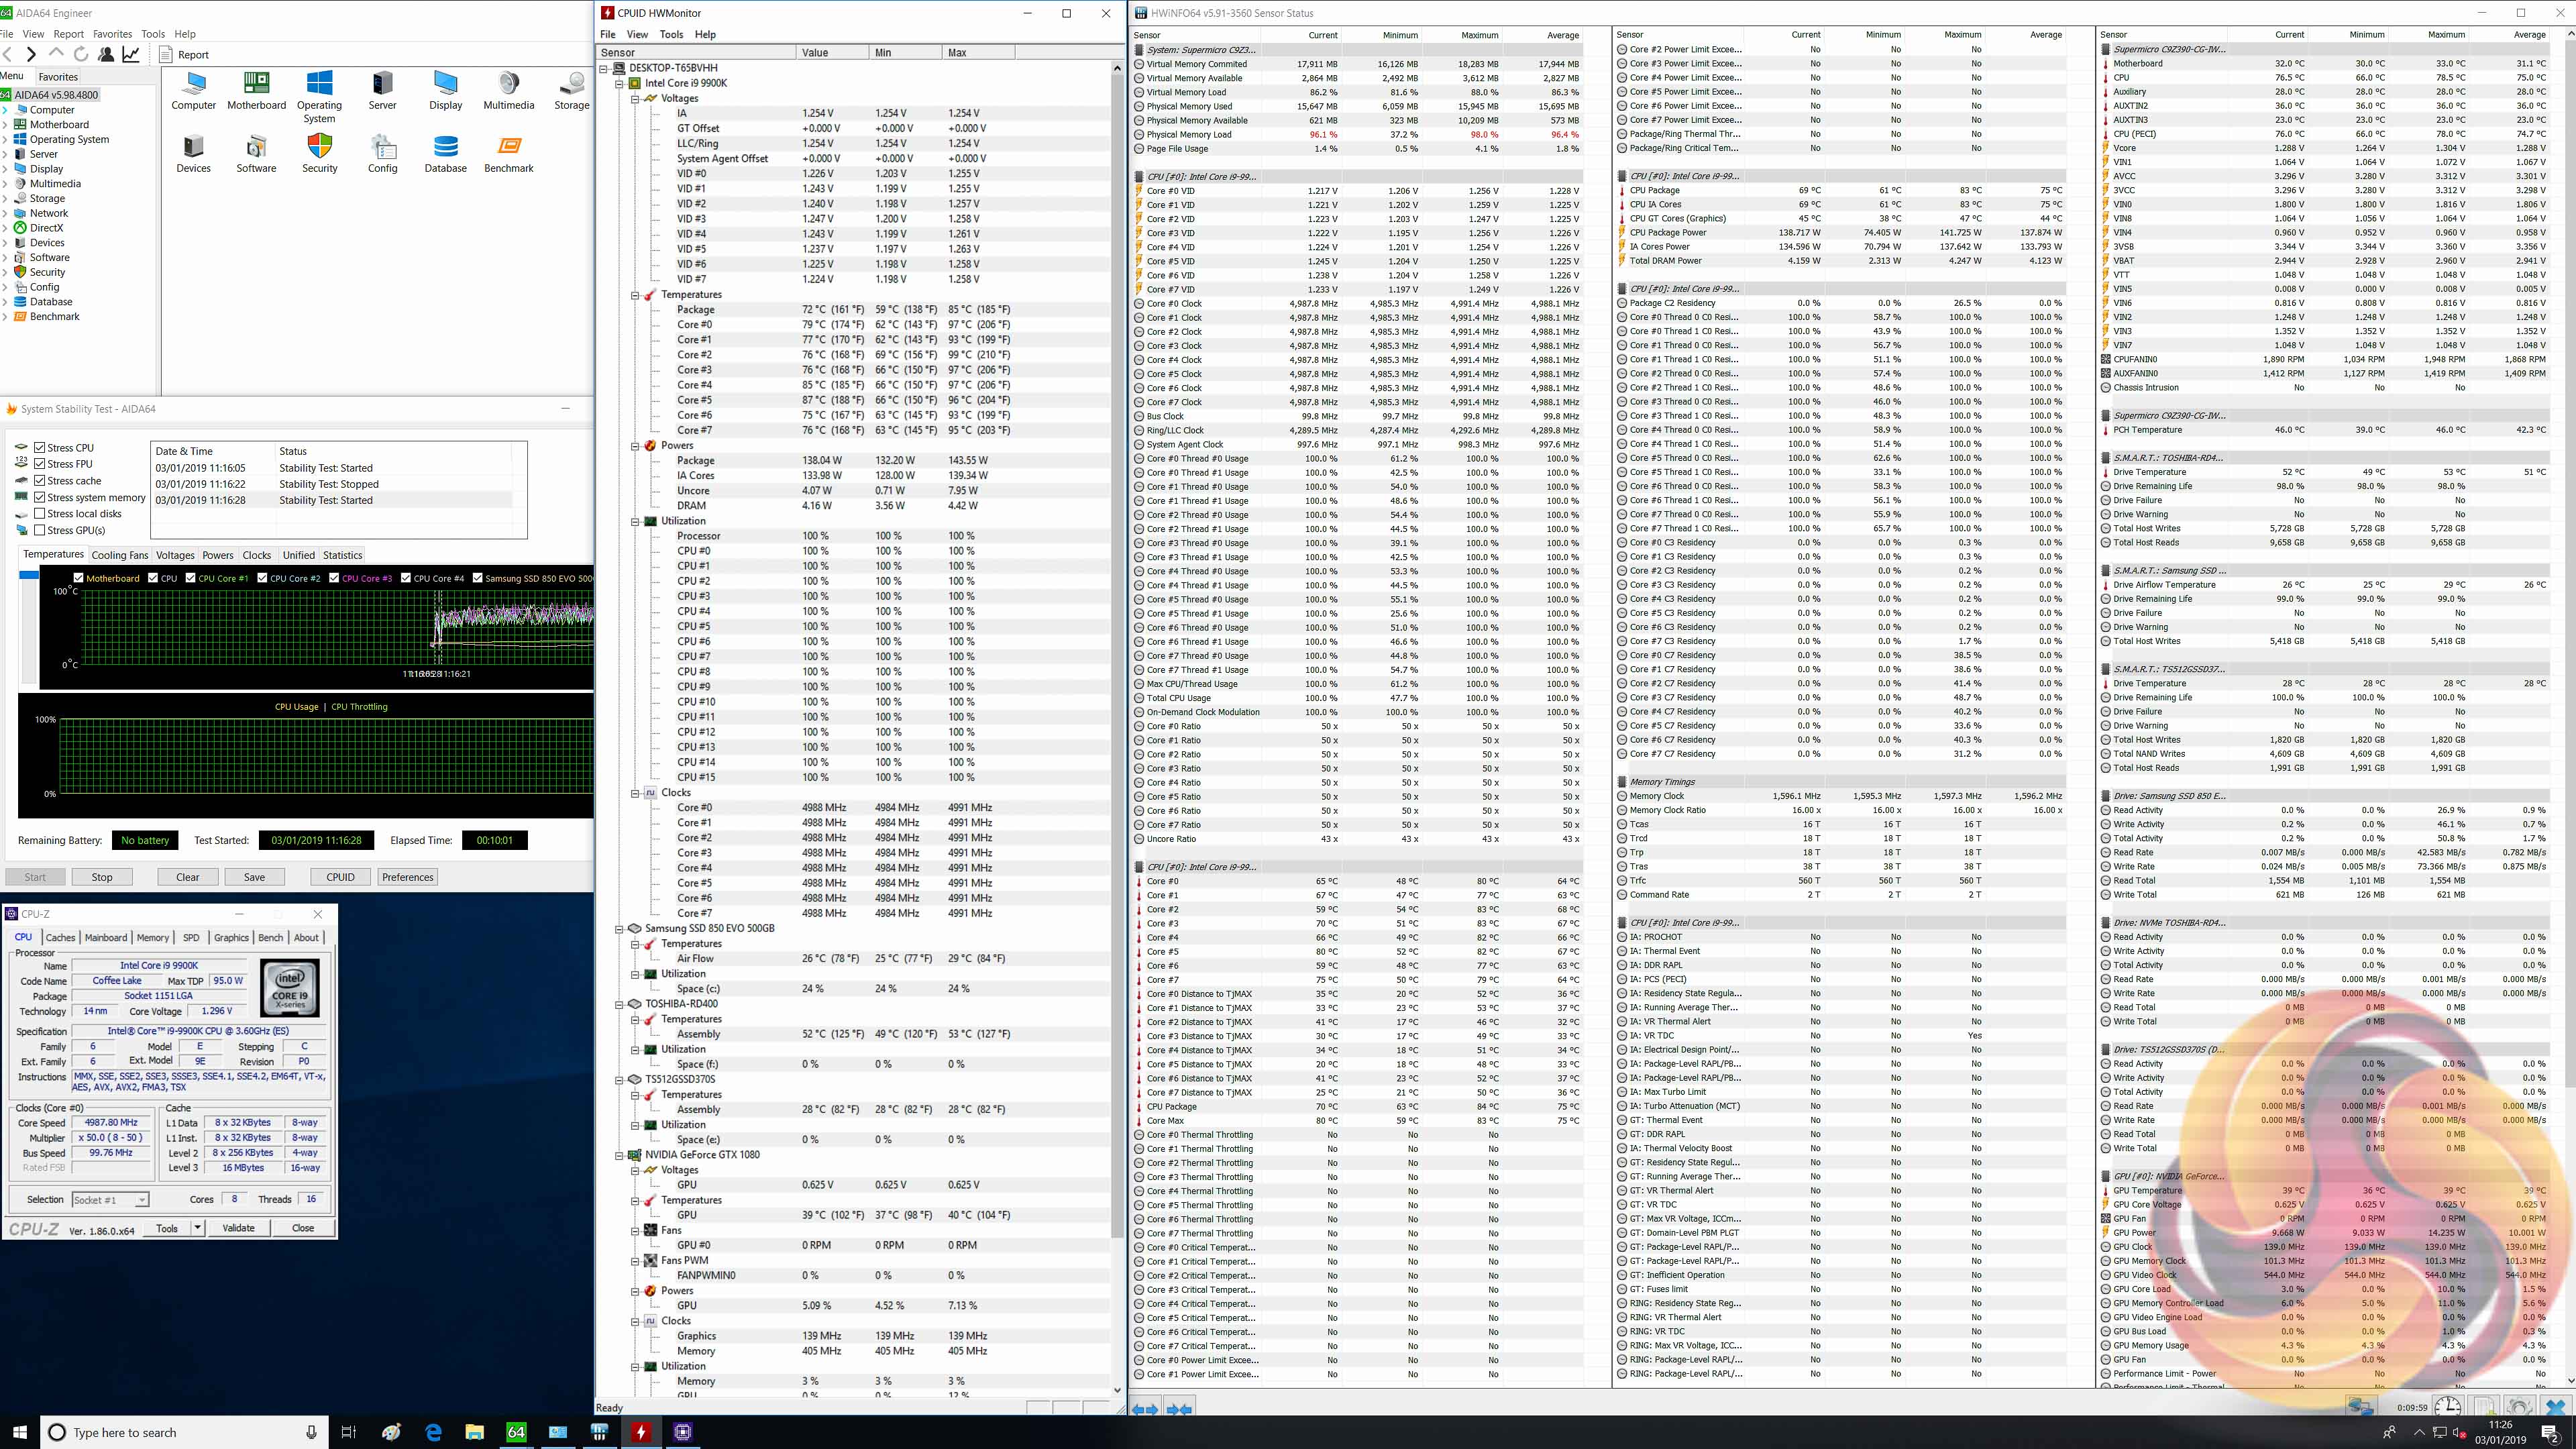Open the Memory tab in CPU-Z

152,938
